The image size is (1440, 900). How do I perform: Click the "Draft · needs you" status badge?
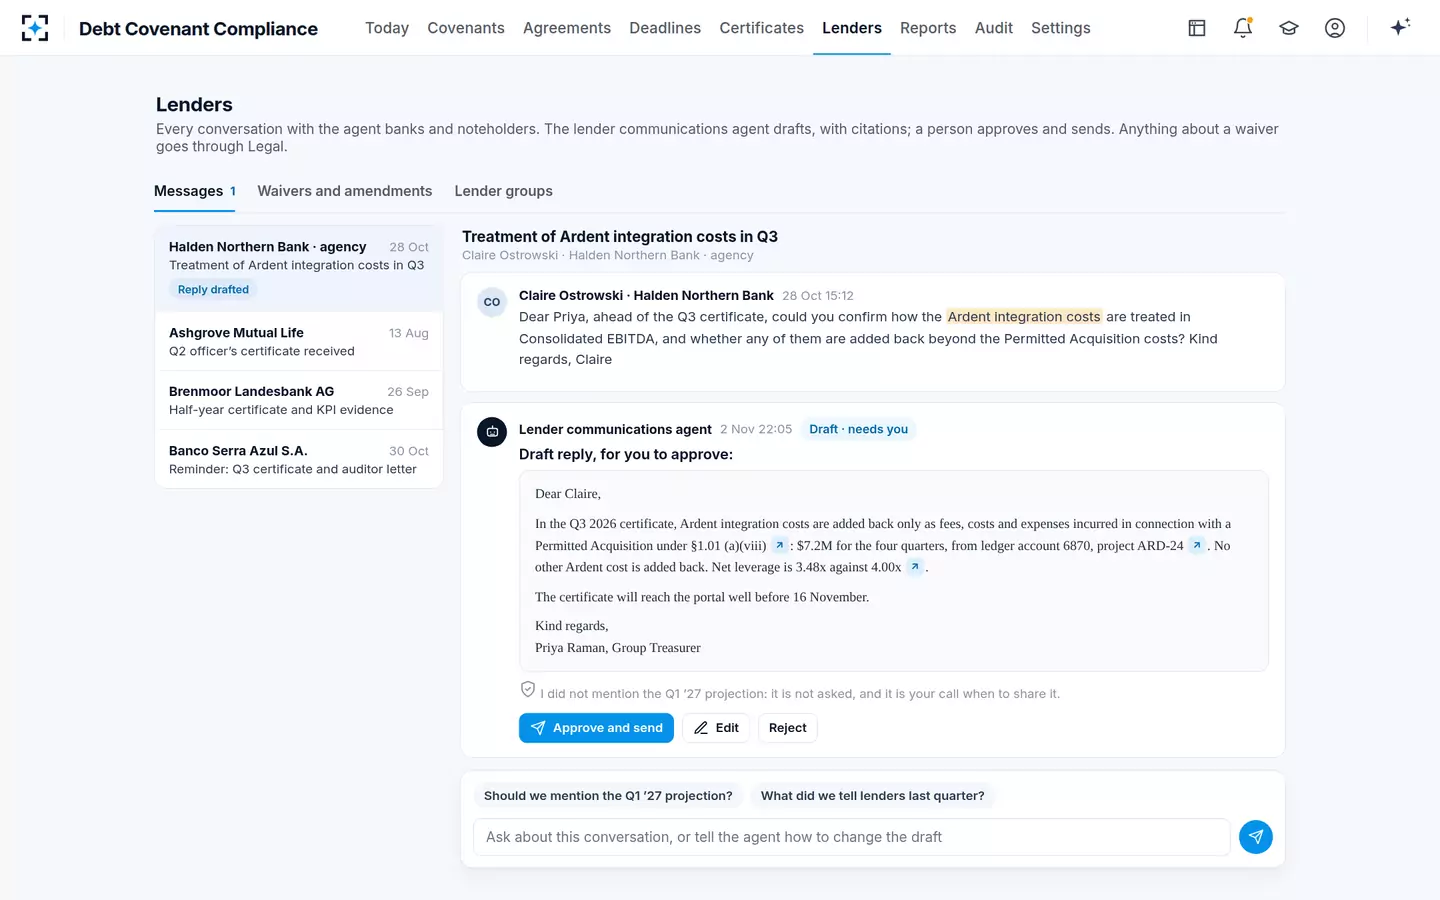pyautogui.click(x=859, y=429)
